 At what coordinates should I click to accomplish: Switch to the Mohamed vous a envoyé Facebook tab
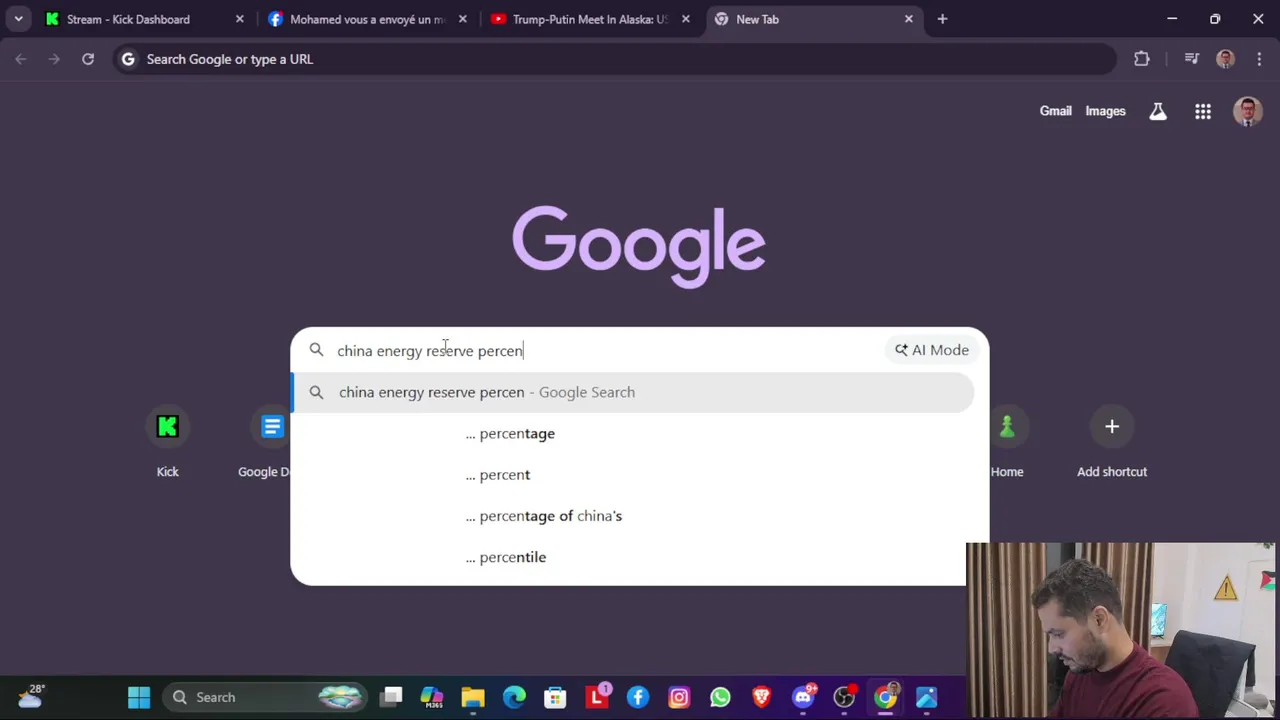tap(367, 19)
